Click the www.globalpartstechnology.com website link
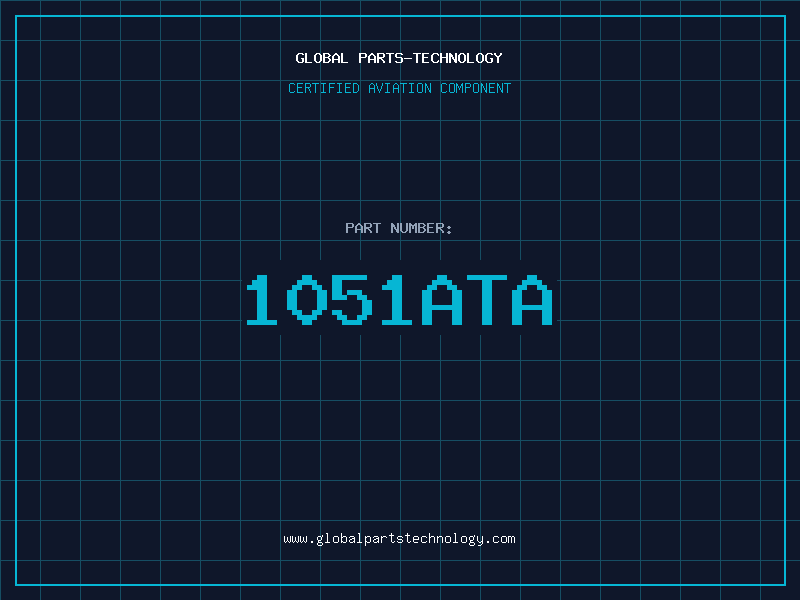 tap(399, 539)
